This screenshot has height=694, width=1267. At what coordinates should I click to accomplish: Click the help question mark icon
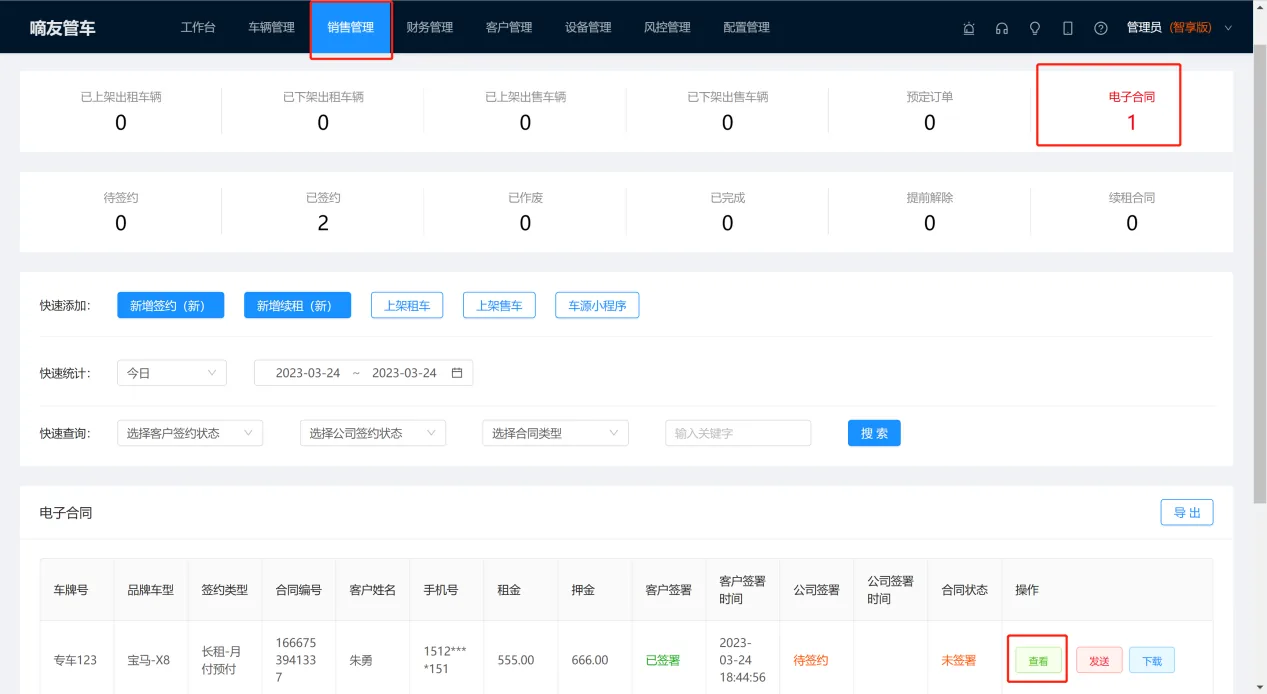(x=1101, y=28)
